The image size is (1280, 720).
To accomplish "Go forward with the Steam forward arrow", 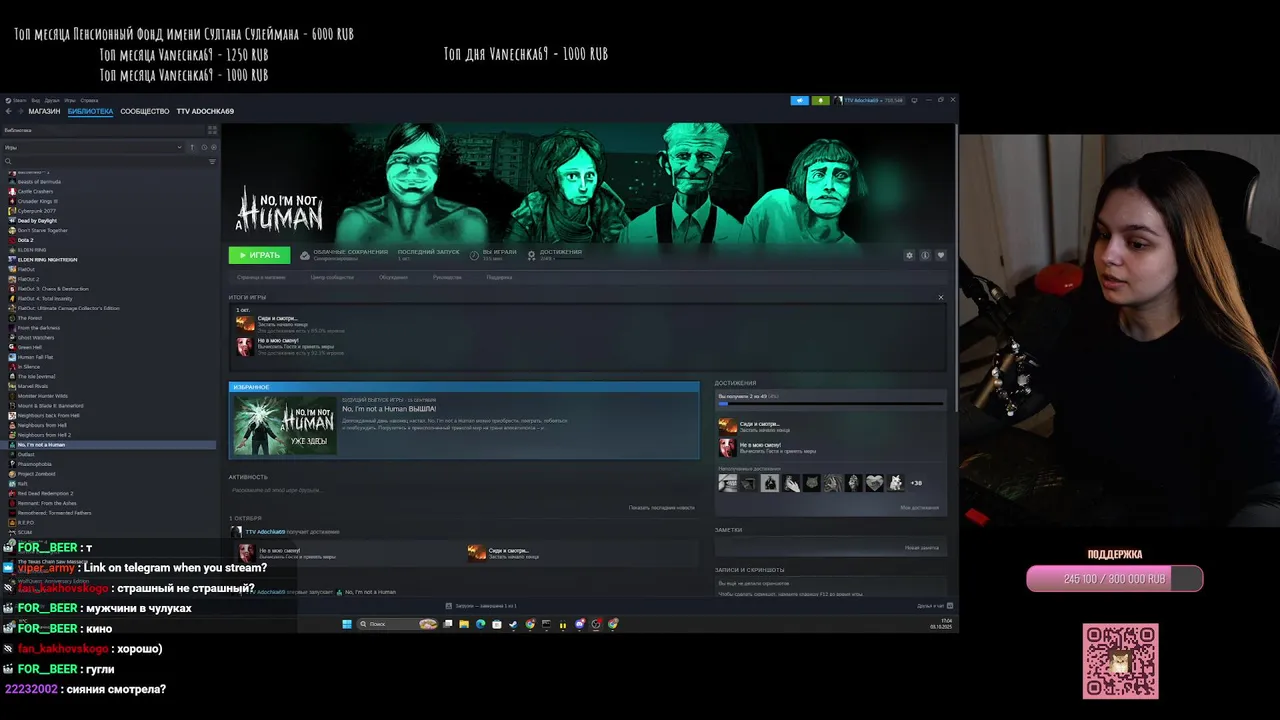I will tap(19, 111).
